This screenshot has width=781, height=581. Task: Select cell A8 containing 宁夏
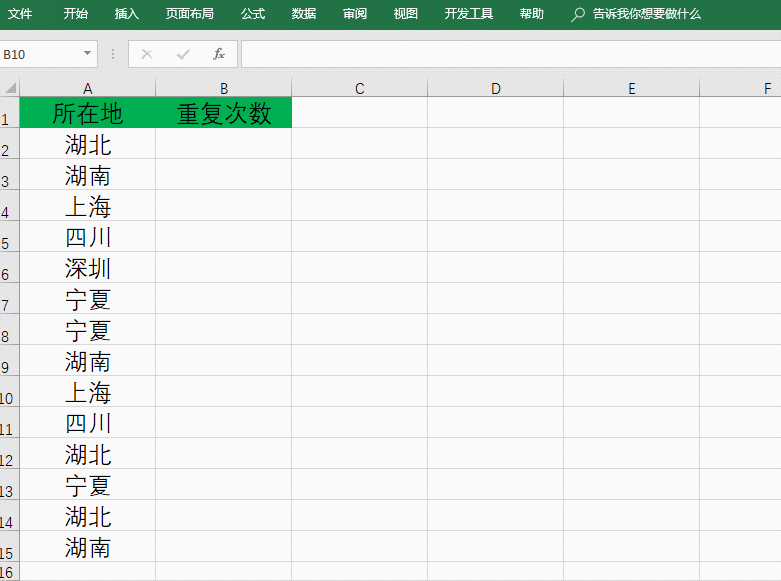tap(88, 329)
